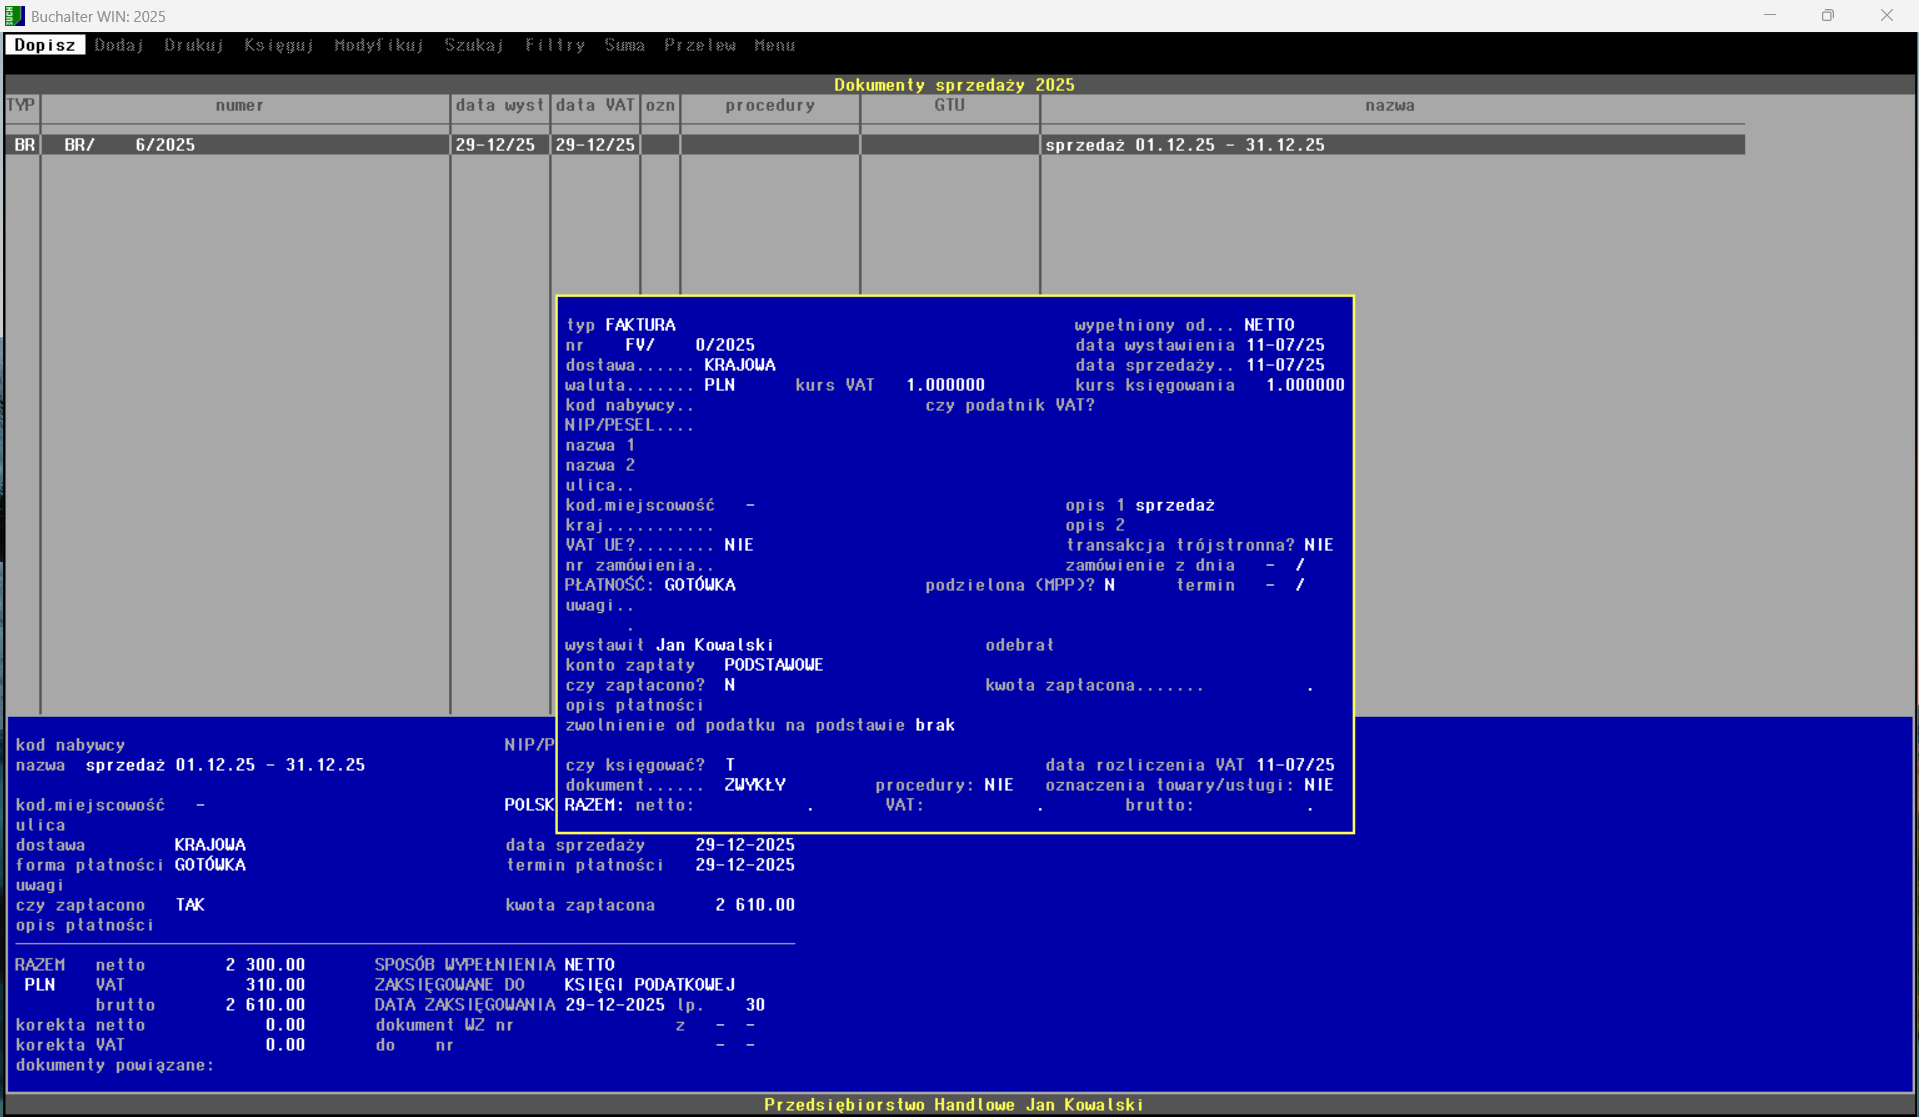Screen dimensions: 1919x1117
Task: Click the 'czy podatnik VAT?' field
Action: coord(1010,405)
